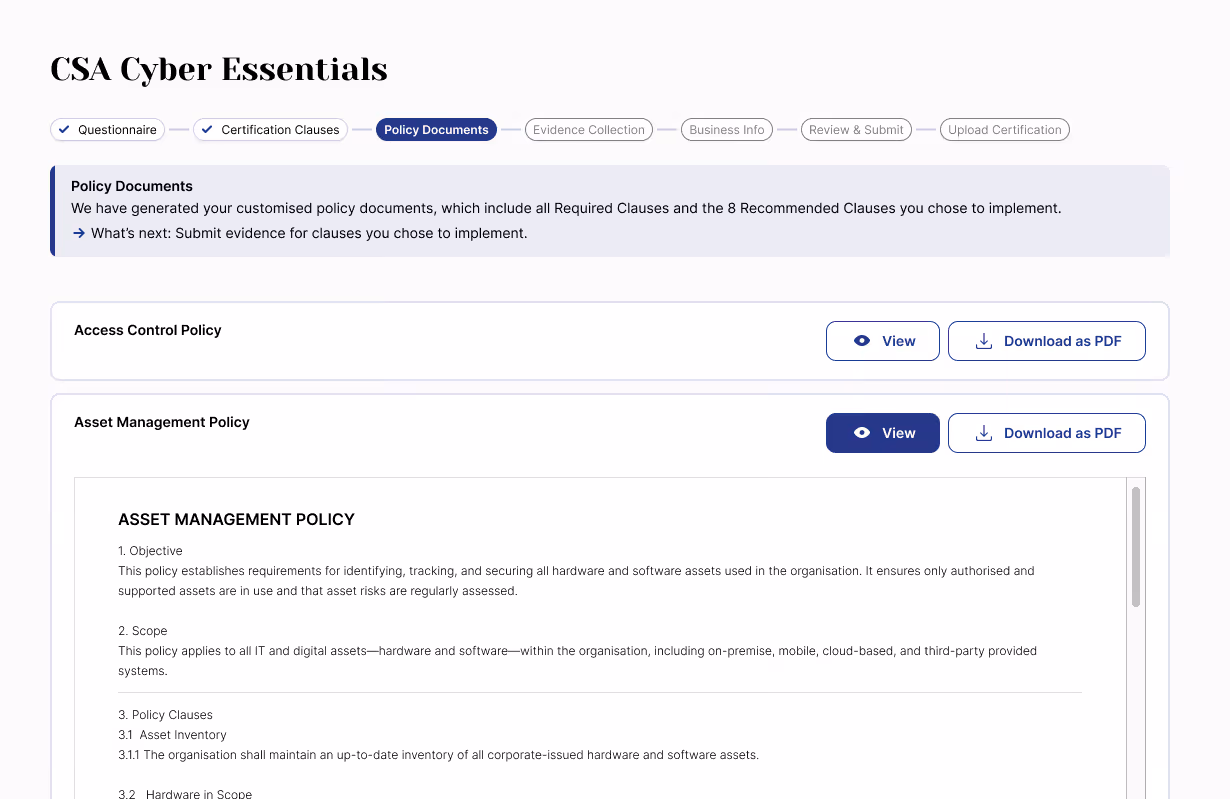Click the checkmark icon on the Questionnaire step
1230x799 pixels.
[x=65, y=129]
